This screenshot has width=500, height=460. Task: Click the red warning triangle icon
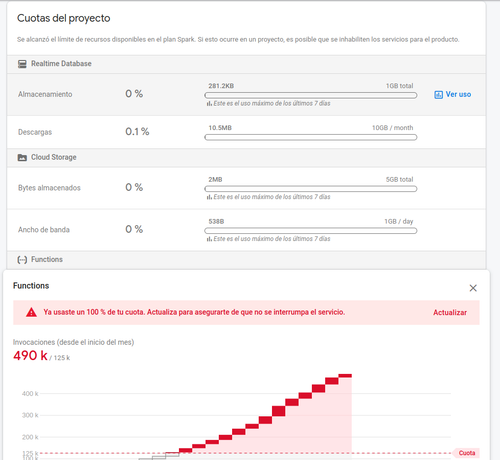click(x=31, y=312)
